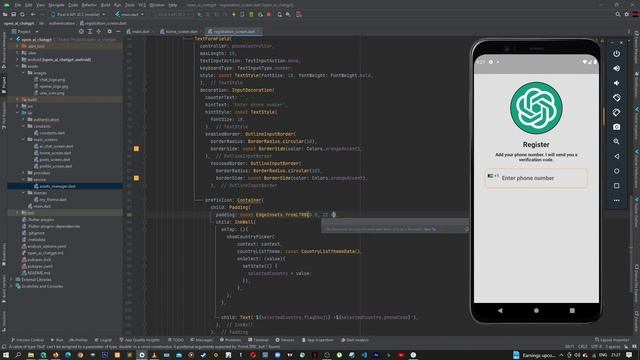Open the Navigate menu
Viewport: 640px width, 360px height.
pos(56,5)
